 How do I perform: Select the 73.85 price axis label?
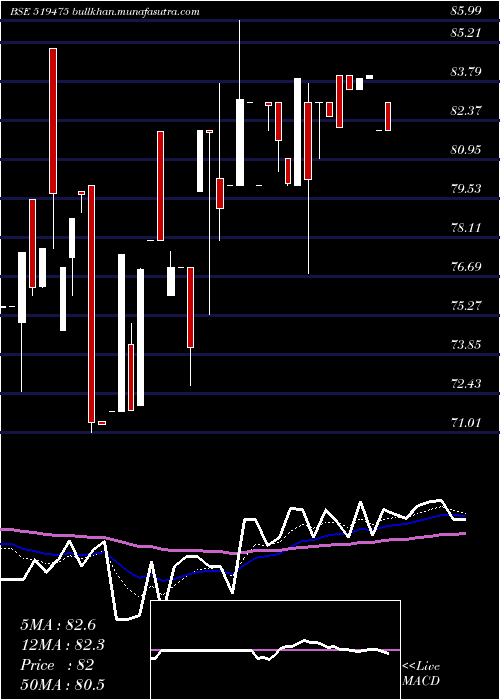click(466, 345)
